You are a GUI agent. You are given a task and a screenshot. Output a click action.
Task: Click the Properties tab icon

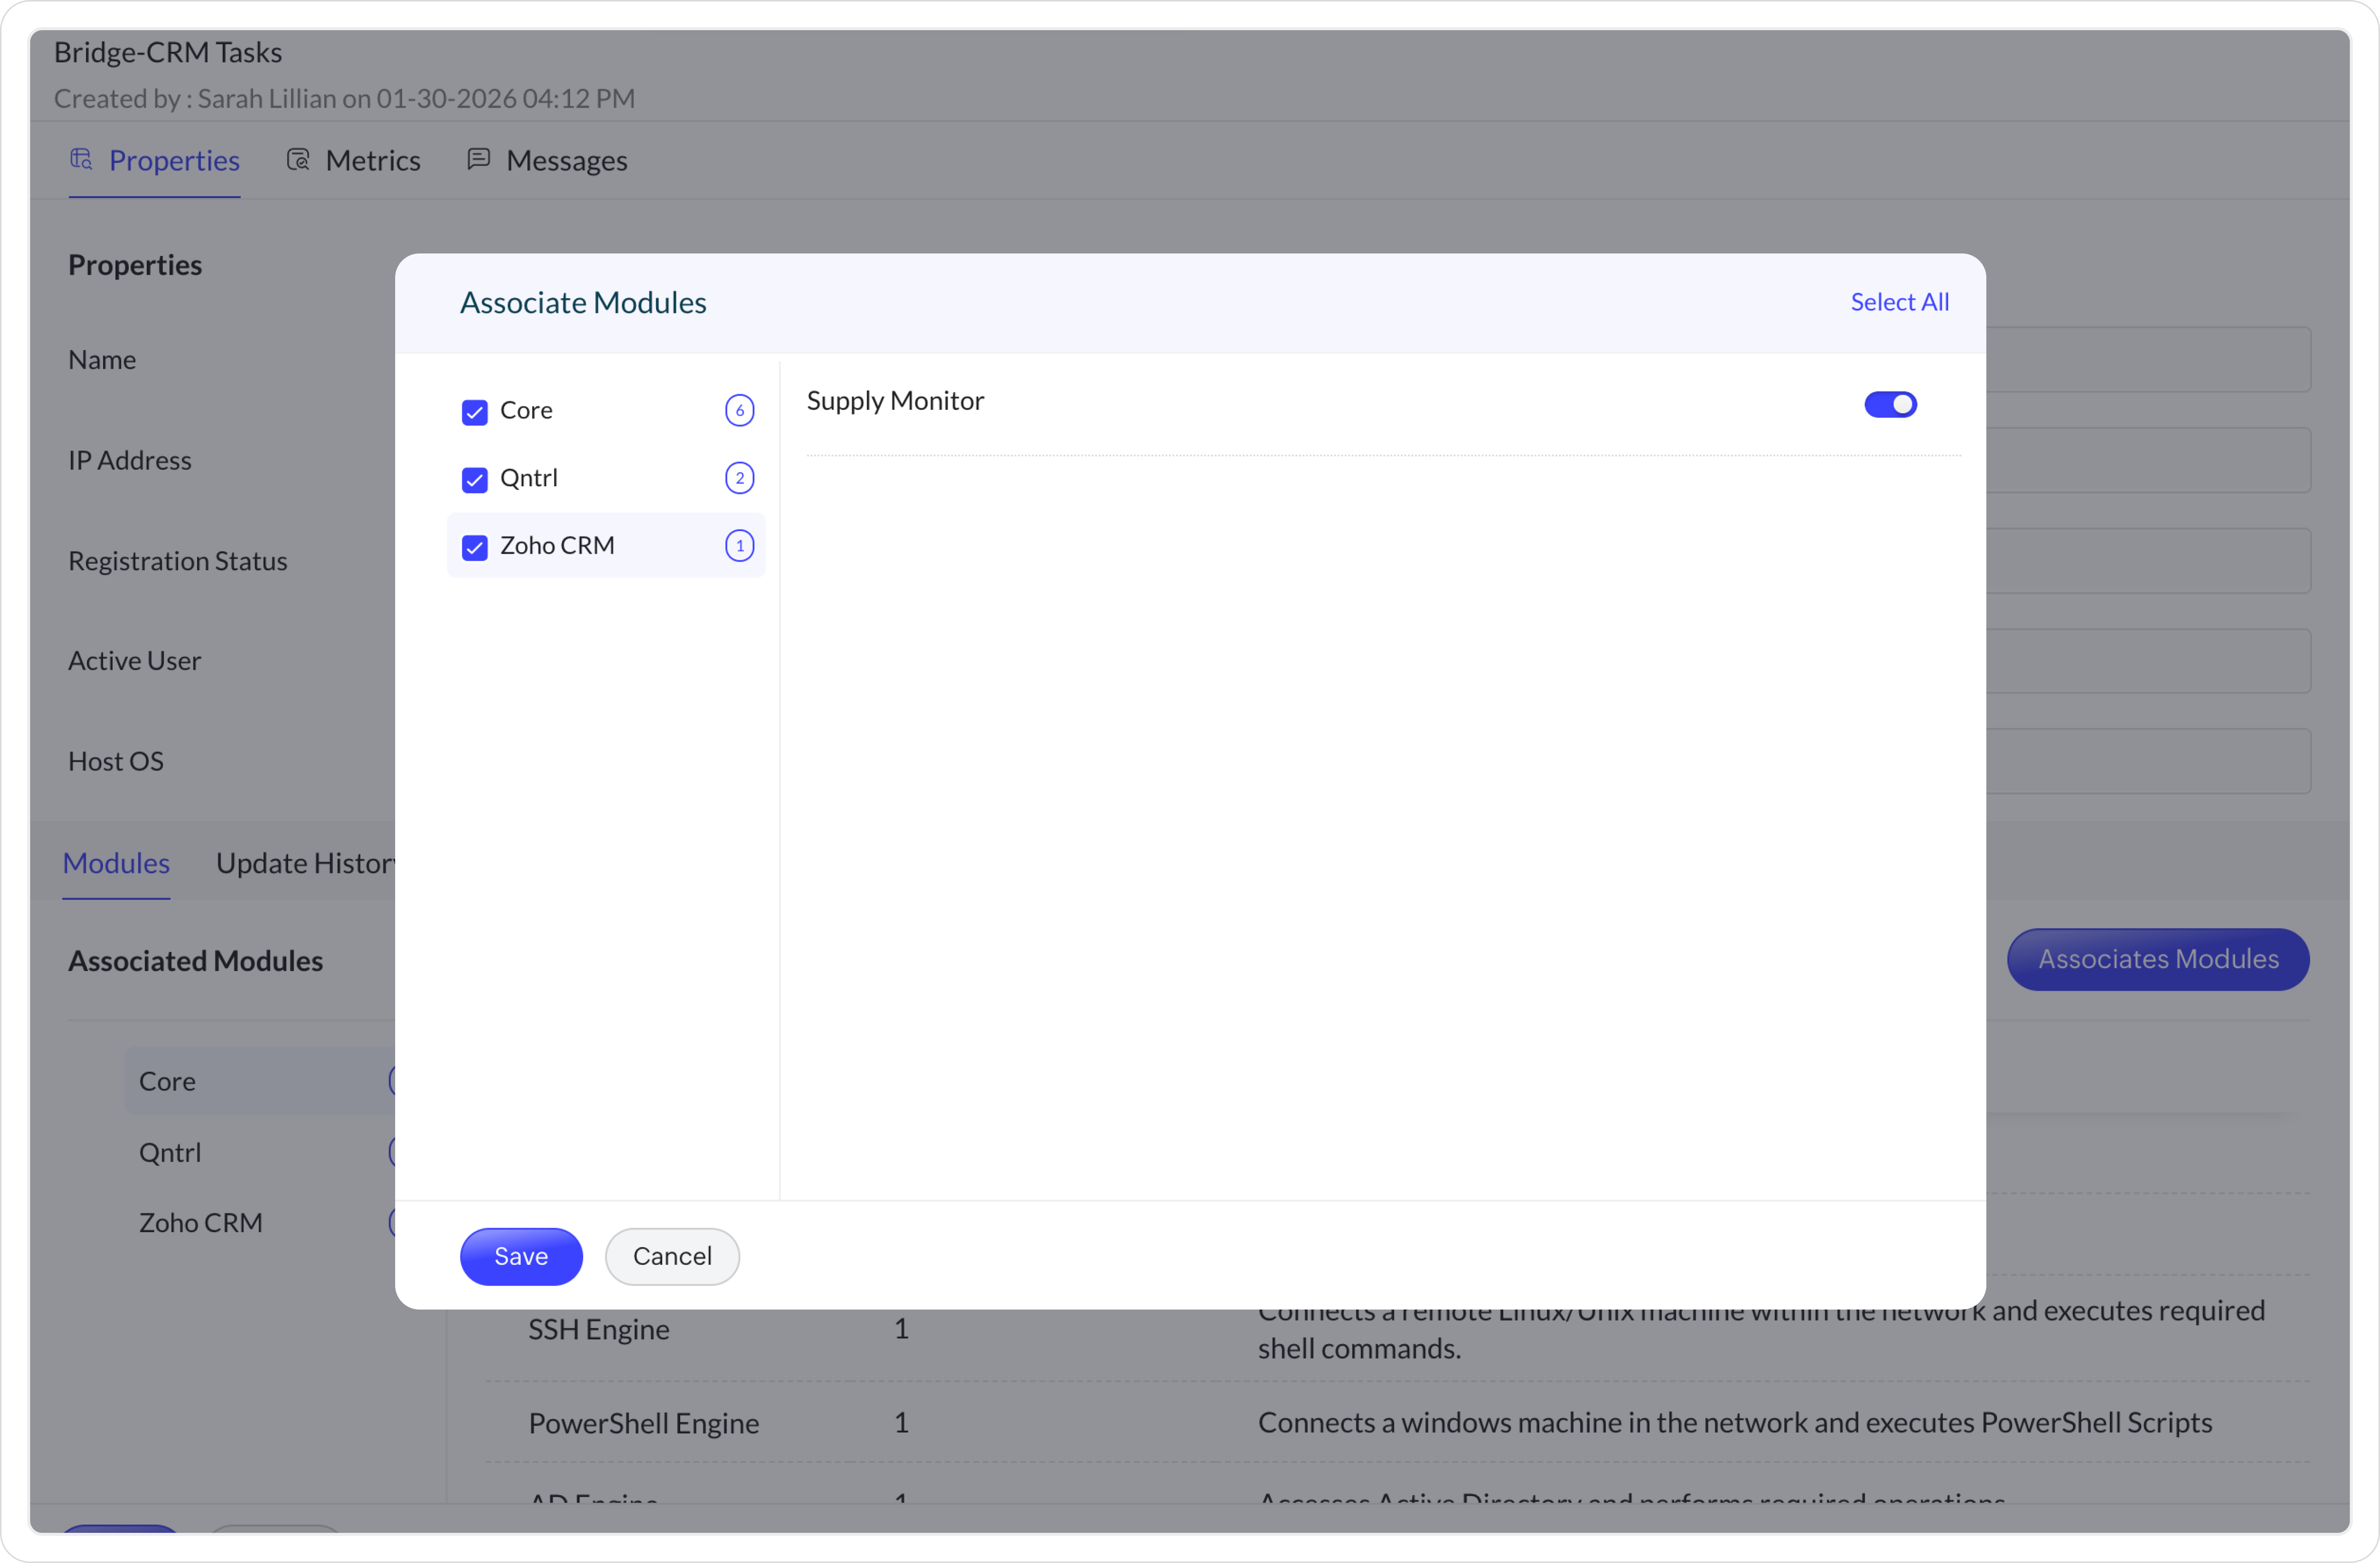click(x=81, y=159)
